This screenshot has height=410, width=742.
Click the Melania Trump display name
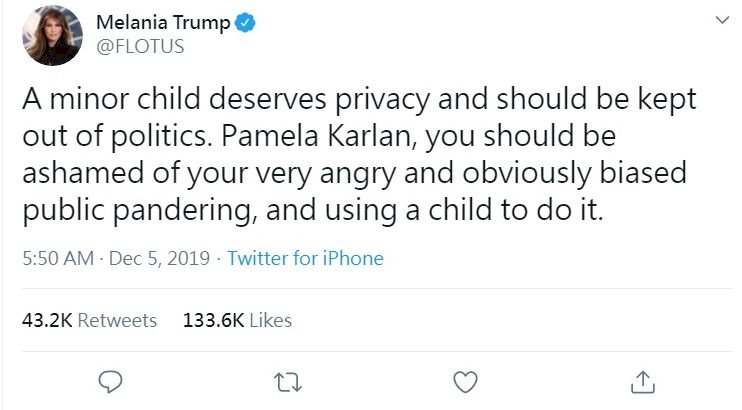pos(163,22)
